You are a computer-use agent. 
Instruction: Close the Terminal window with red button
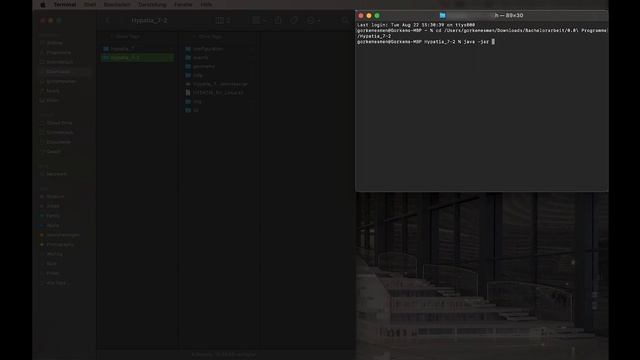tap(361, 16)
